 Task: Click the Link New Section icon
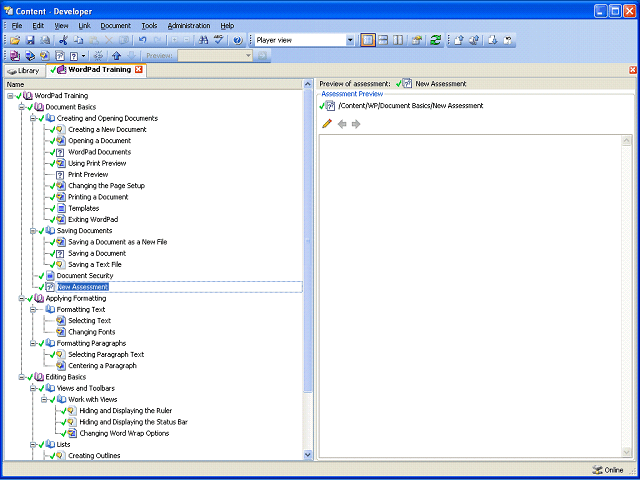pyautogui.click(x=30, y=56)
